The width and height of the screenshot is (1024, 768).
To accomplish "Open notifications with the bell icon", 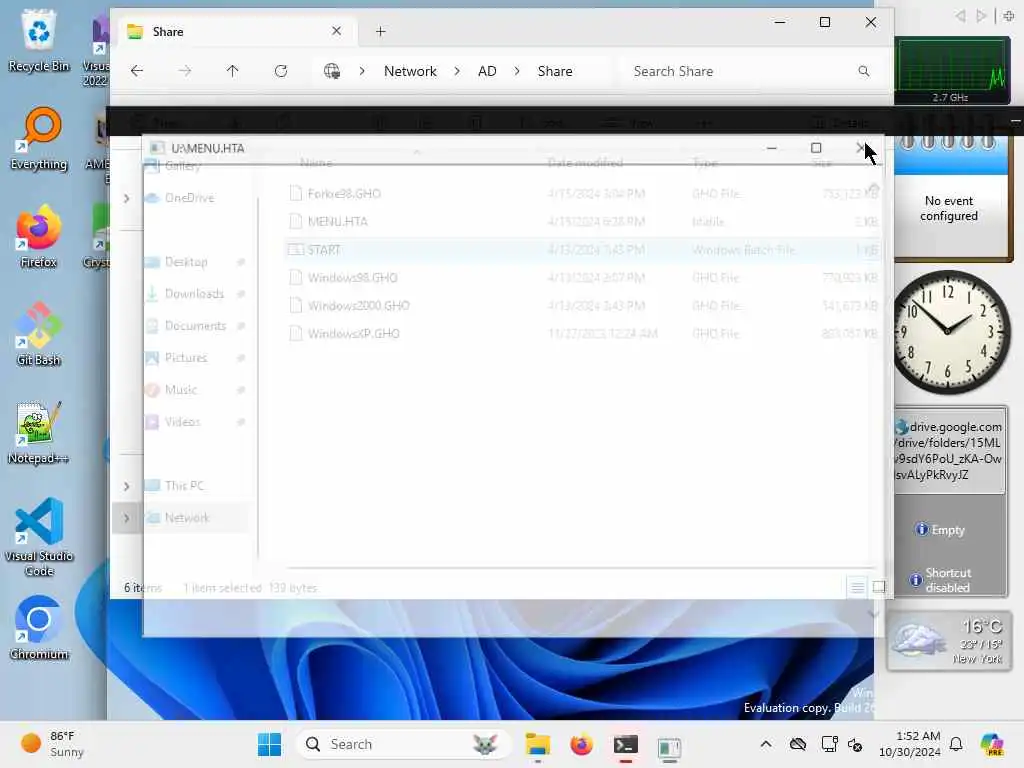I will pos(956,744).
